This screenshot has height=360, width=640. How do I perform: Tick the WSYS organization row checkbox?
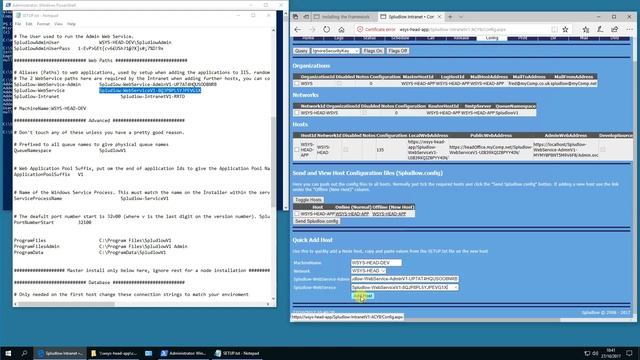(x=297, y=83)
